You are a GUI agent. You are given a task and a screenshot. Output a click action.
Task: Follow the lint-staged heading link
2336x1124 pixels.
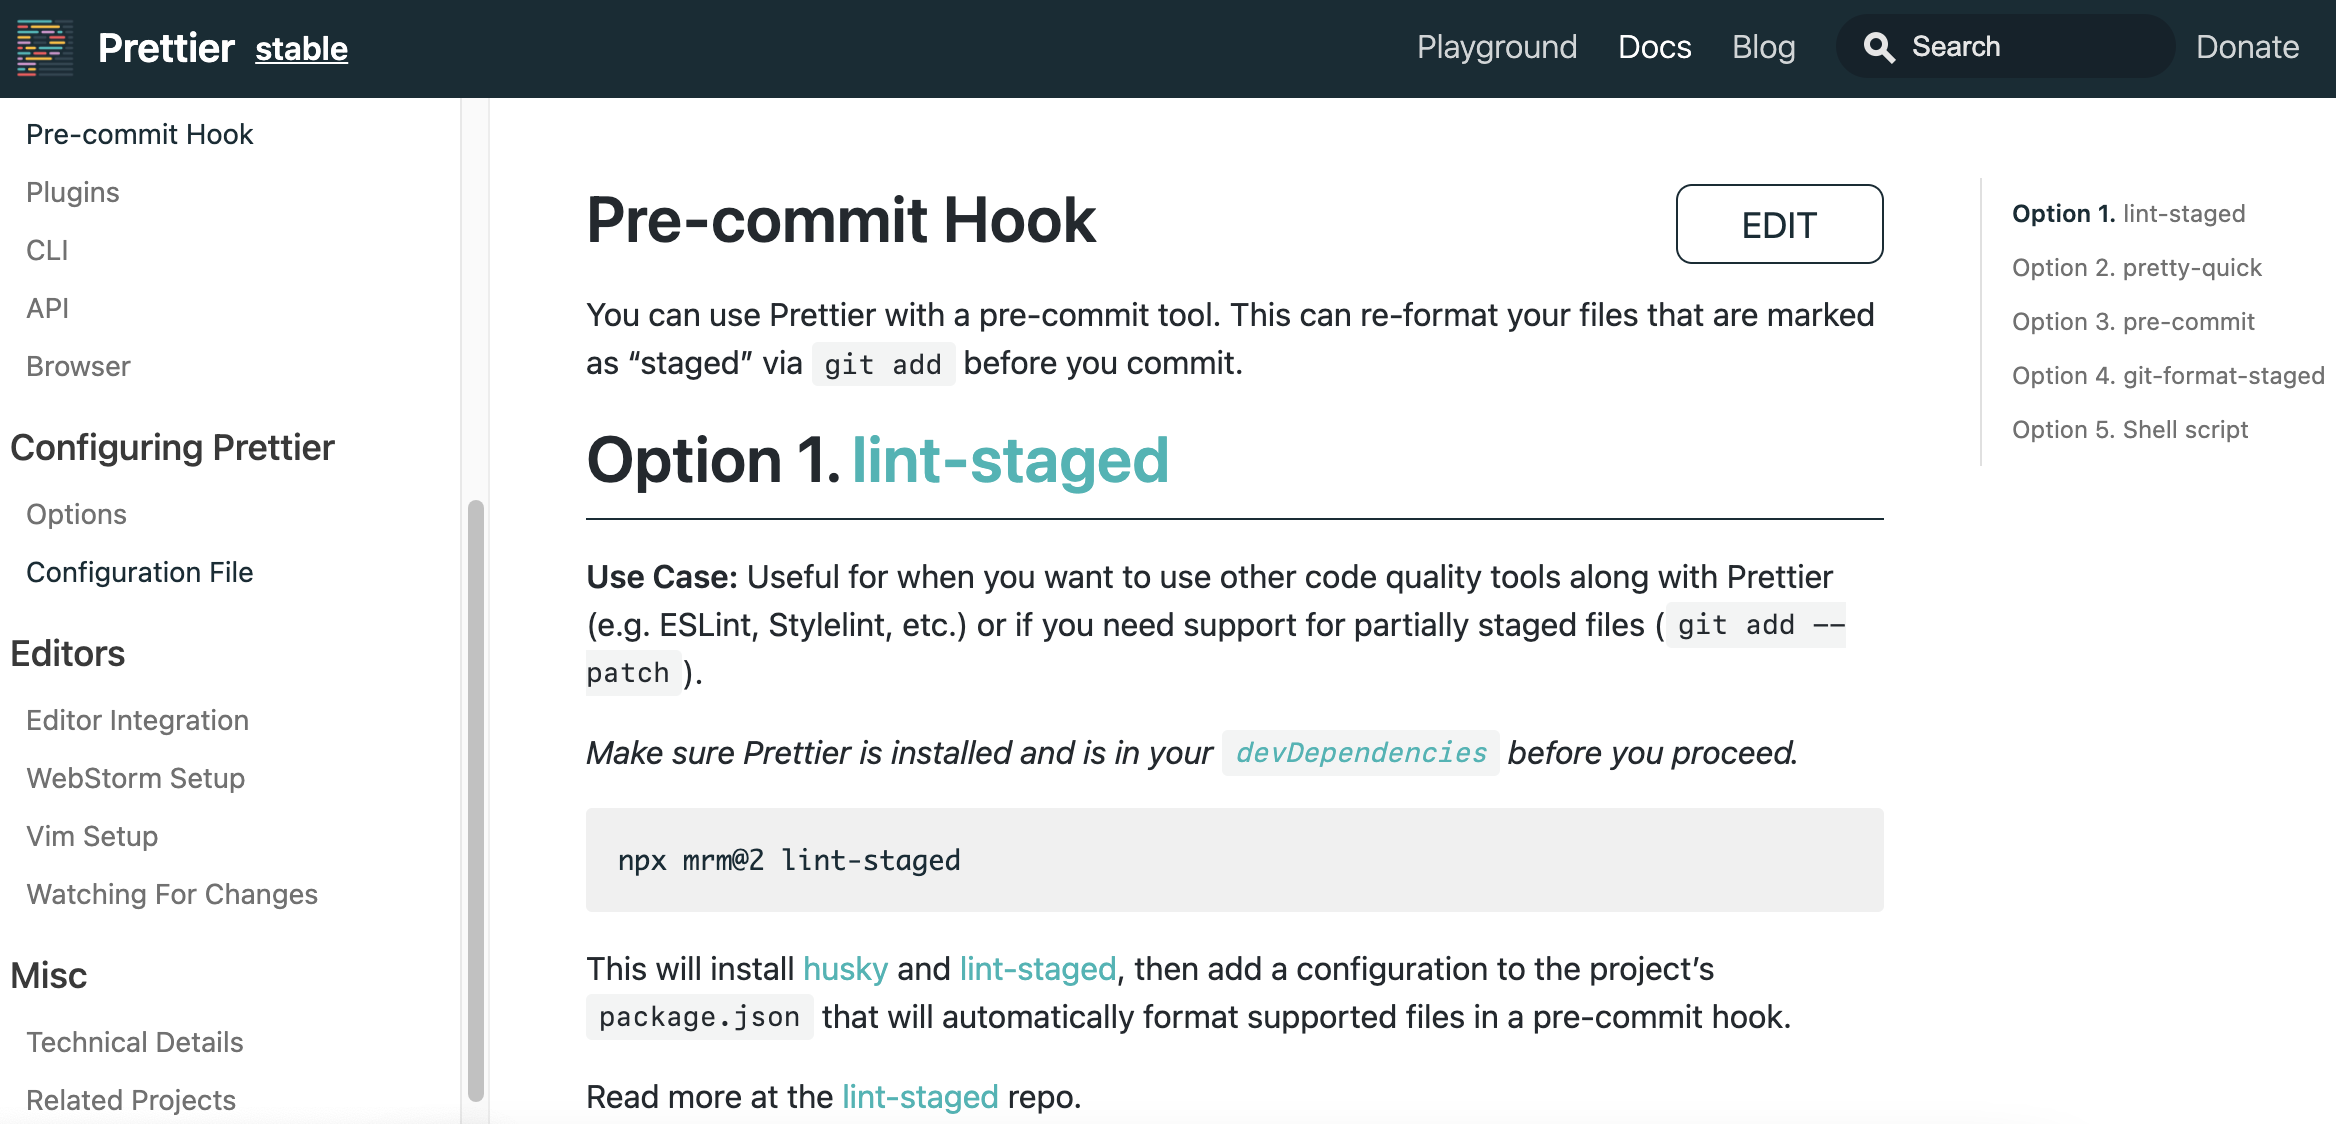point(1010,461)
